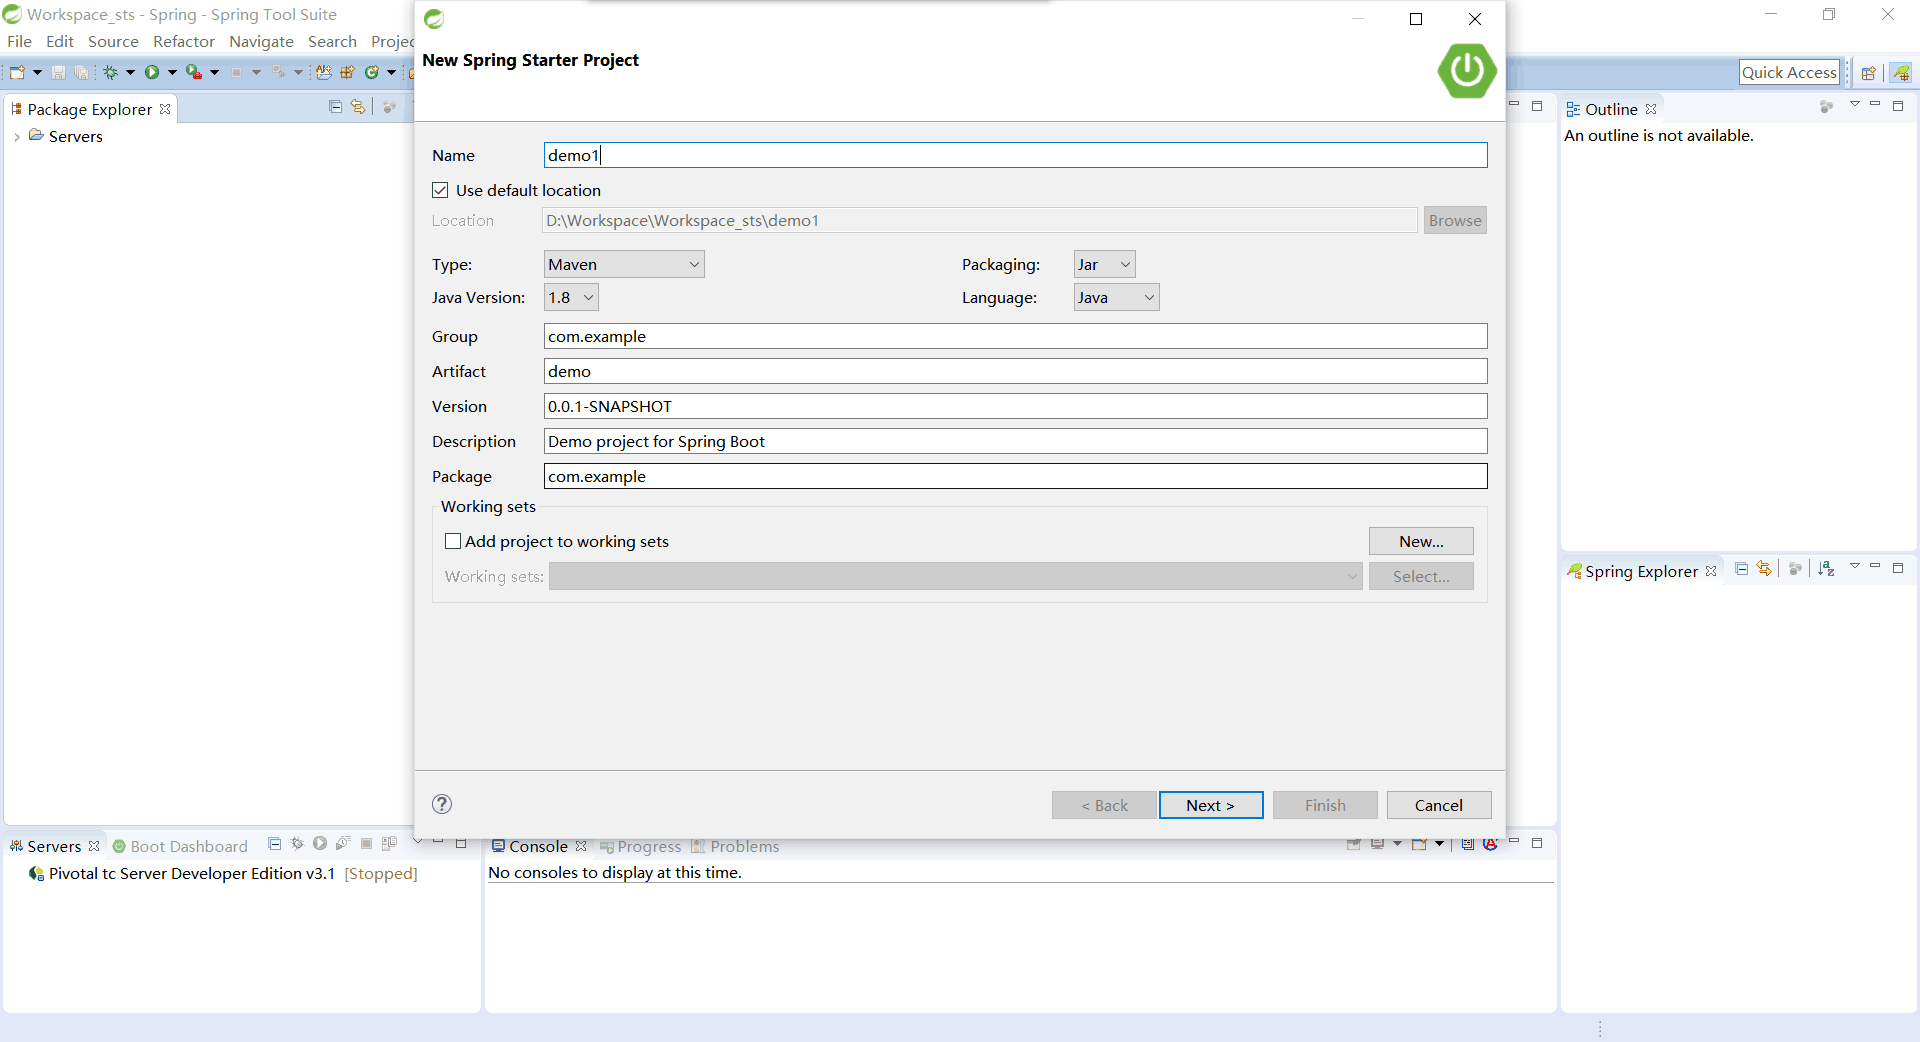Viewport: 1920px width, 1042px height.
Task: Click the Version input field
Action: (1015, 406)
